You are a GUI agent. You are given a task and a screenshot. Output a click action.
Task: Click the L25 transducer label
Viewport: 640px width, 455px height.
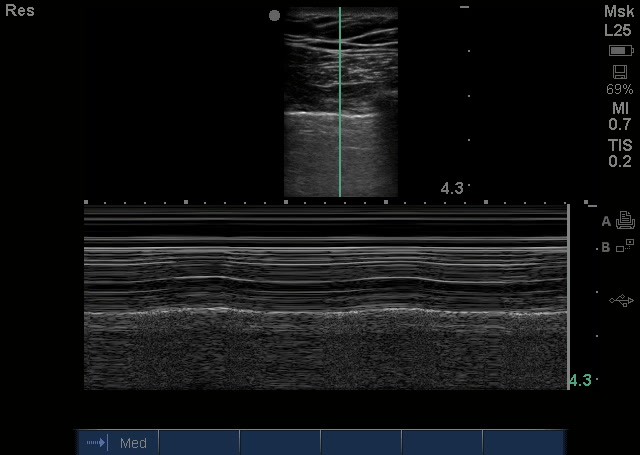[x=618, y=29]
